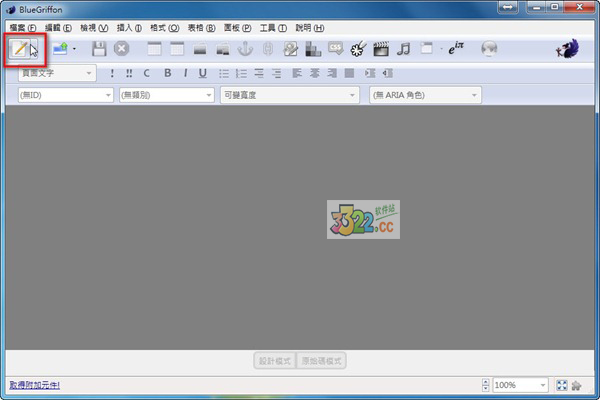The width and height of the screenshot is (600, 400).
Task: Click the 取得附加元件! link
Action: click(34, 385)
